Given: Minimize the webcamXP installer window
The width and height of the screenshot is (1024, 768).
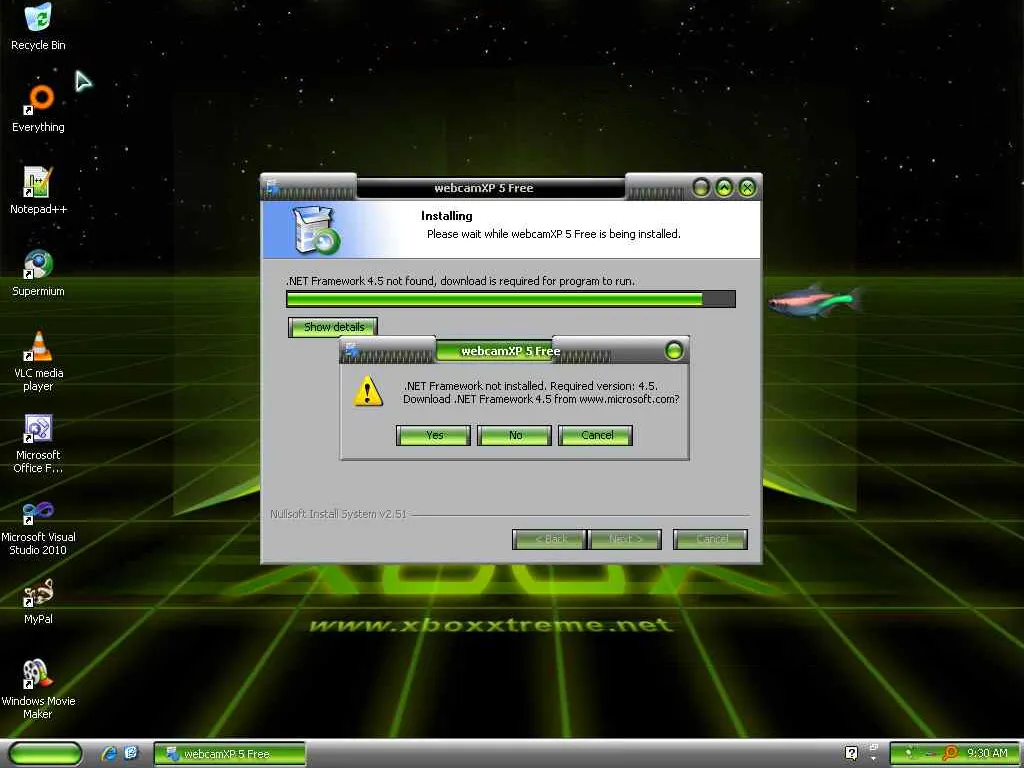Looking at the screenshot, I should coord(701,188).
